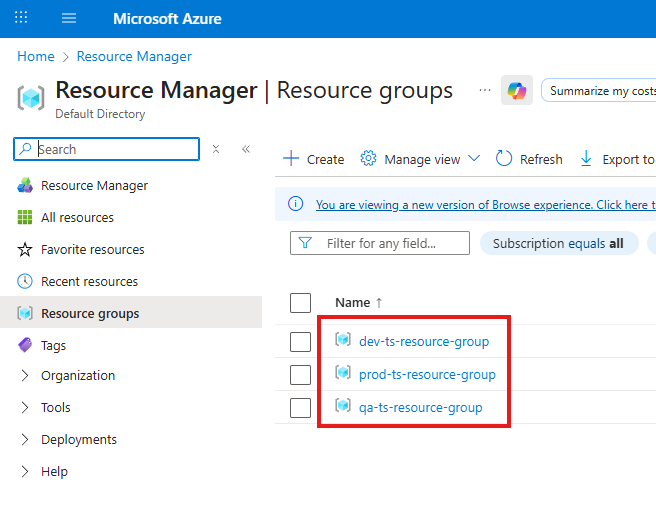Click the Favorite resources star icon
This screenshot has width=656, height=523.
click(25, 250)
